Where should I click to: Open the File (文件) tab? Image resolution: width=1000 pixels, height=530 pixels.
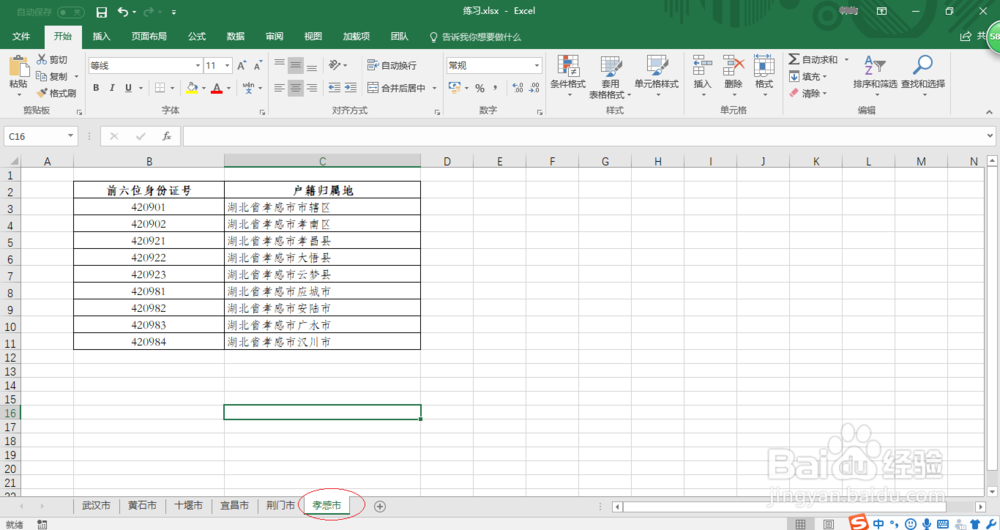point(21,37)
